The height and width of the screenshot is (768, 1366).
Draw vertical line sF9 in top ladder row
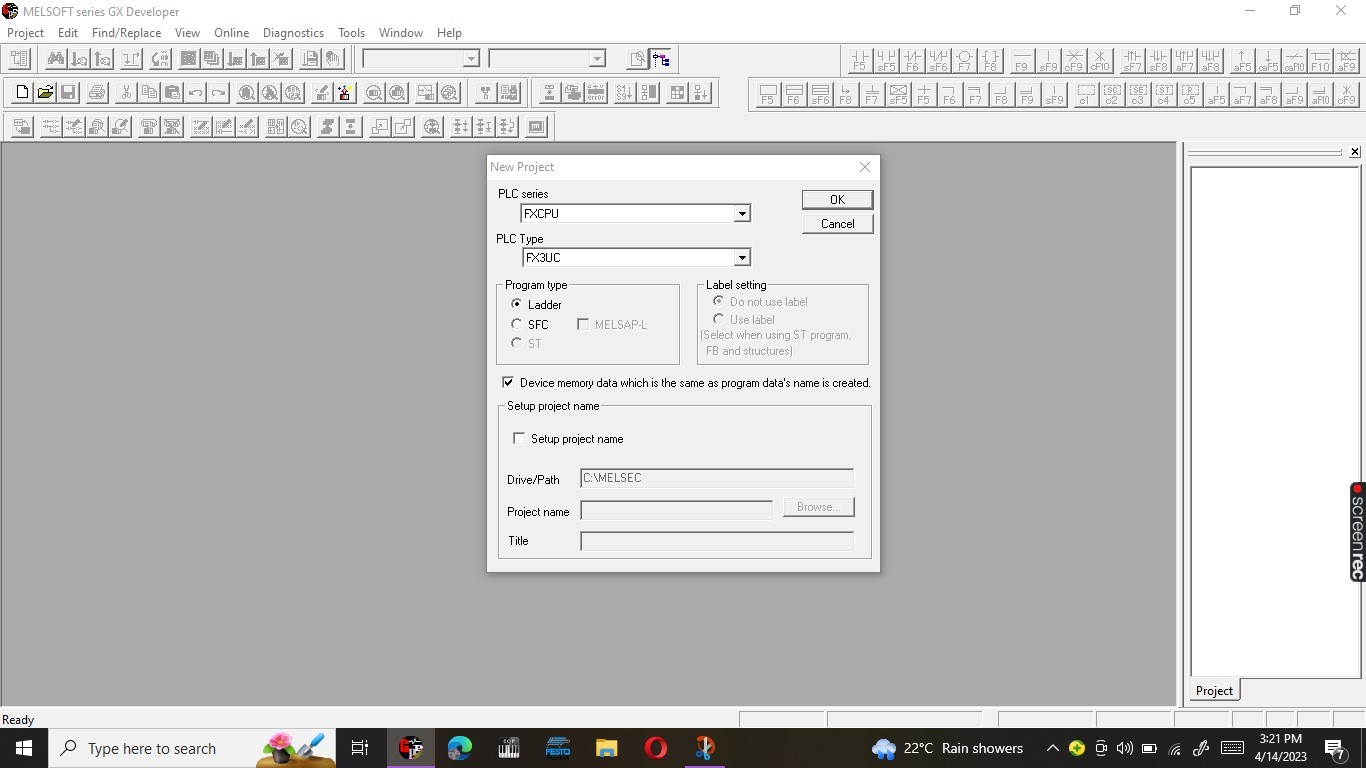pos(1047,60)
